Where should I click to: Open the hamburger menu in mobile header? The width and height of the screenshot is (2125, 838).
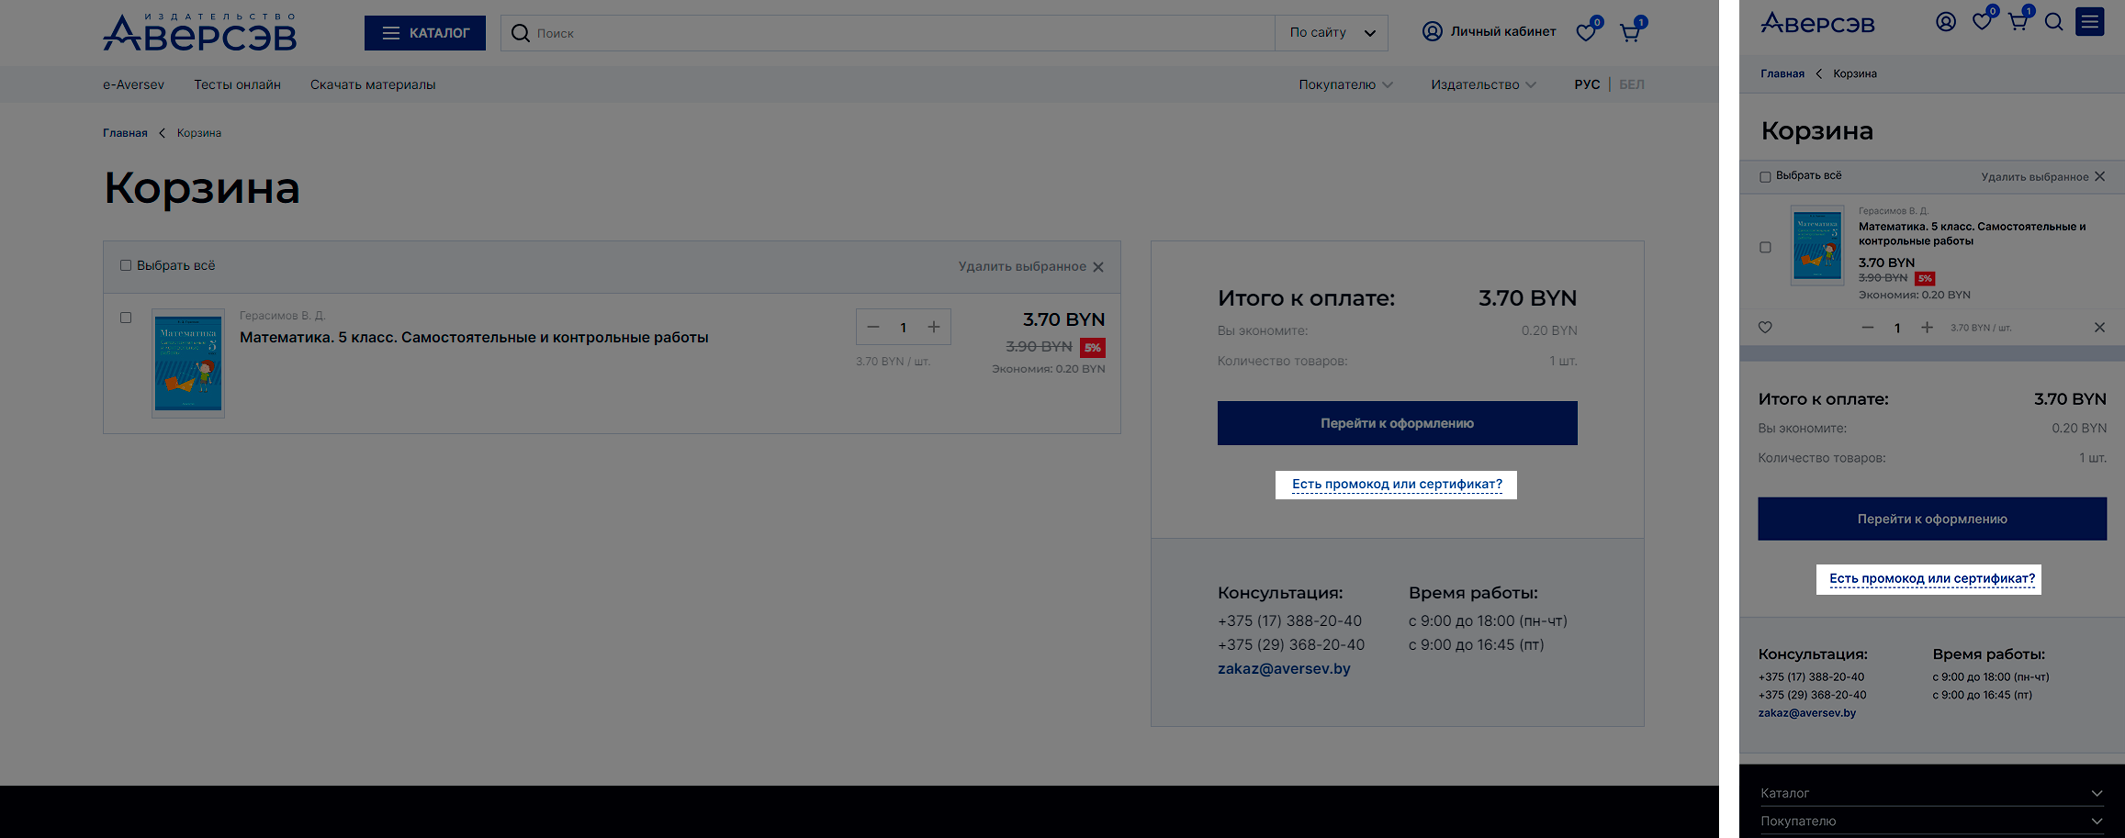(2089, 22)
